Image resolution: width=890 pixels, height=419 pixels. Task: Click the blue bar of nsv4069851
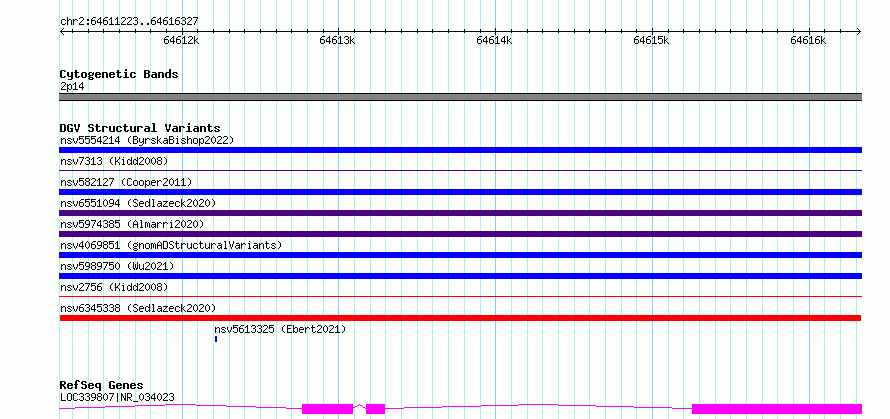(461, 255)
